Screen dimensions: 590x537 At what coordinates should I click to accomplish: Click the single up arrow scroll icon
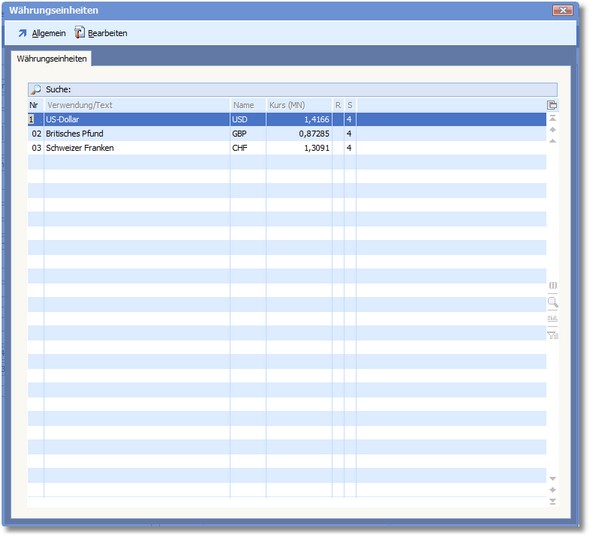pyautogui.click(x=553, y=141)
